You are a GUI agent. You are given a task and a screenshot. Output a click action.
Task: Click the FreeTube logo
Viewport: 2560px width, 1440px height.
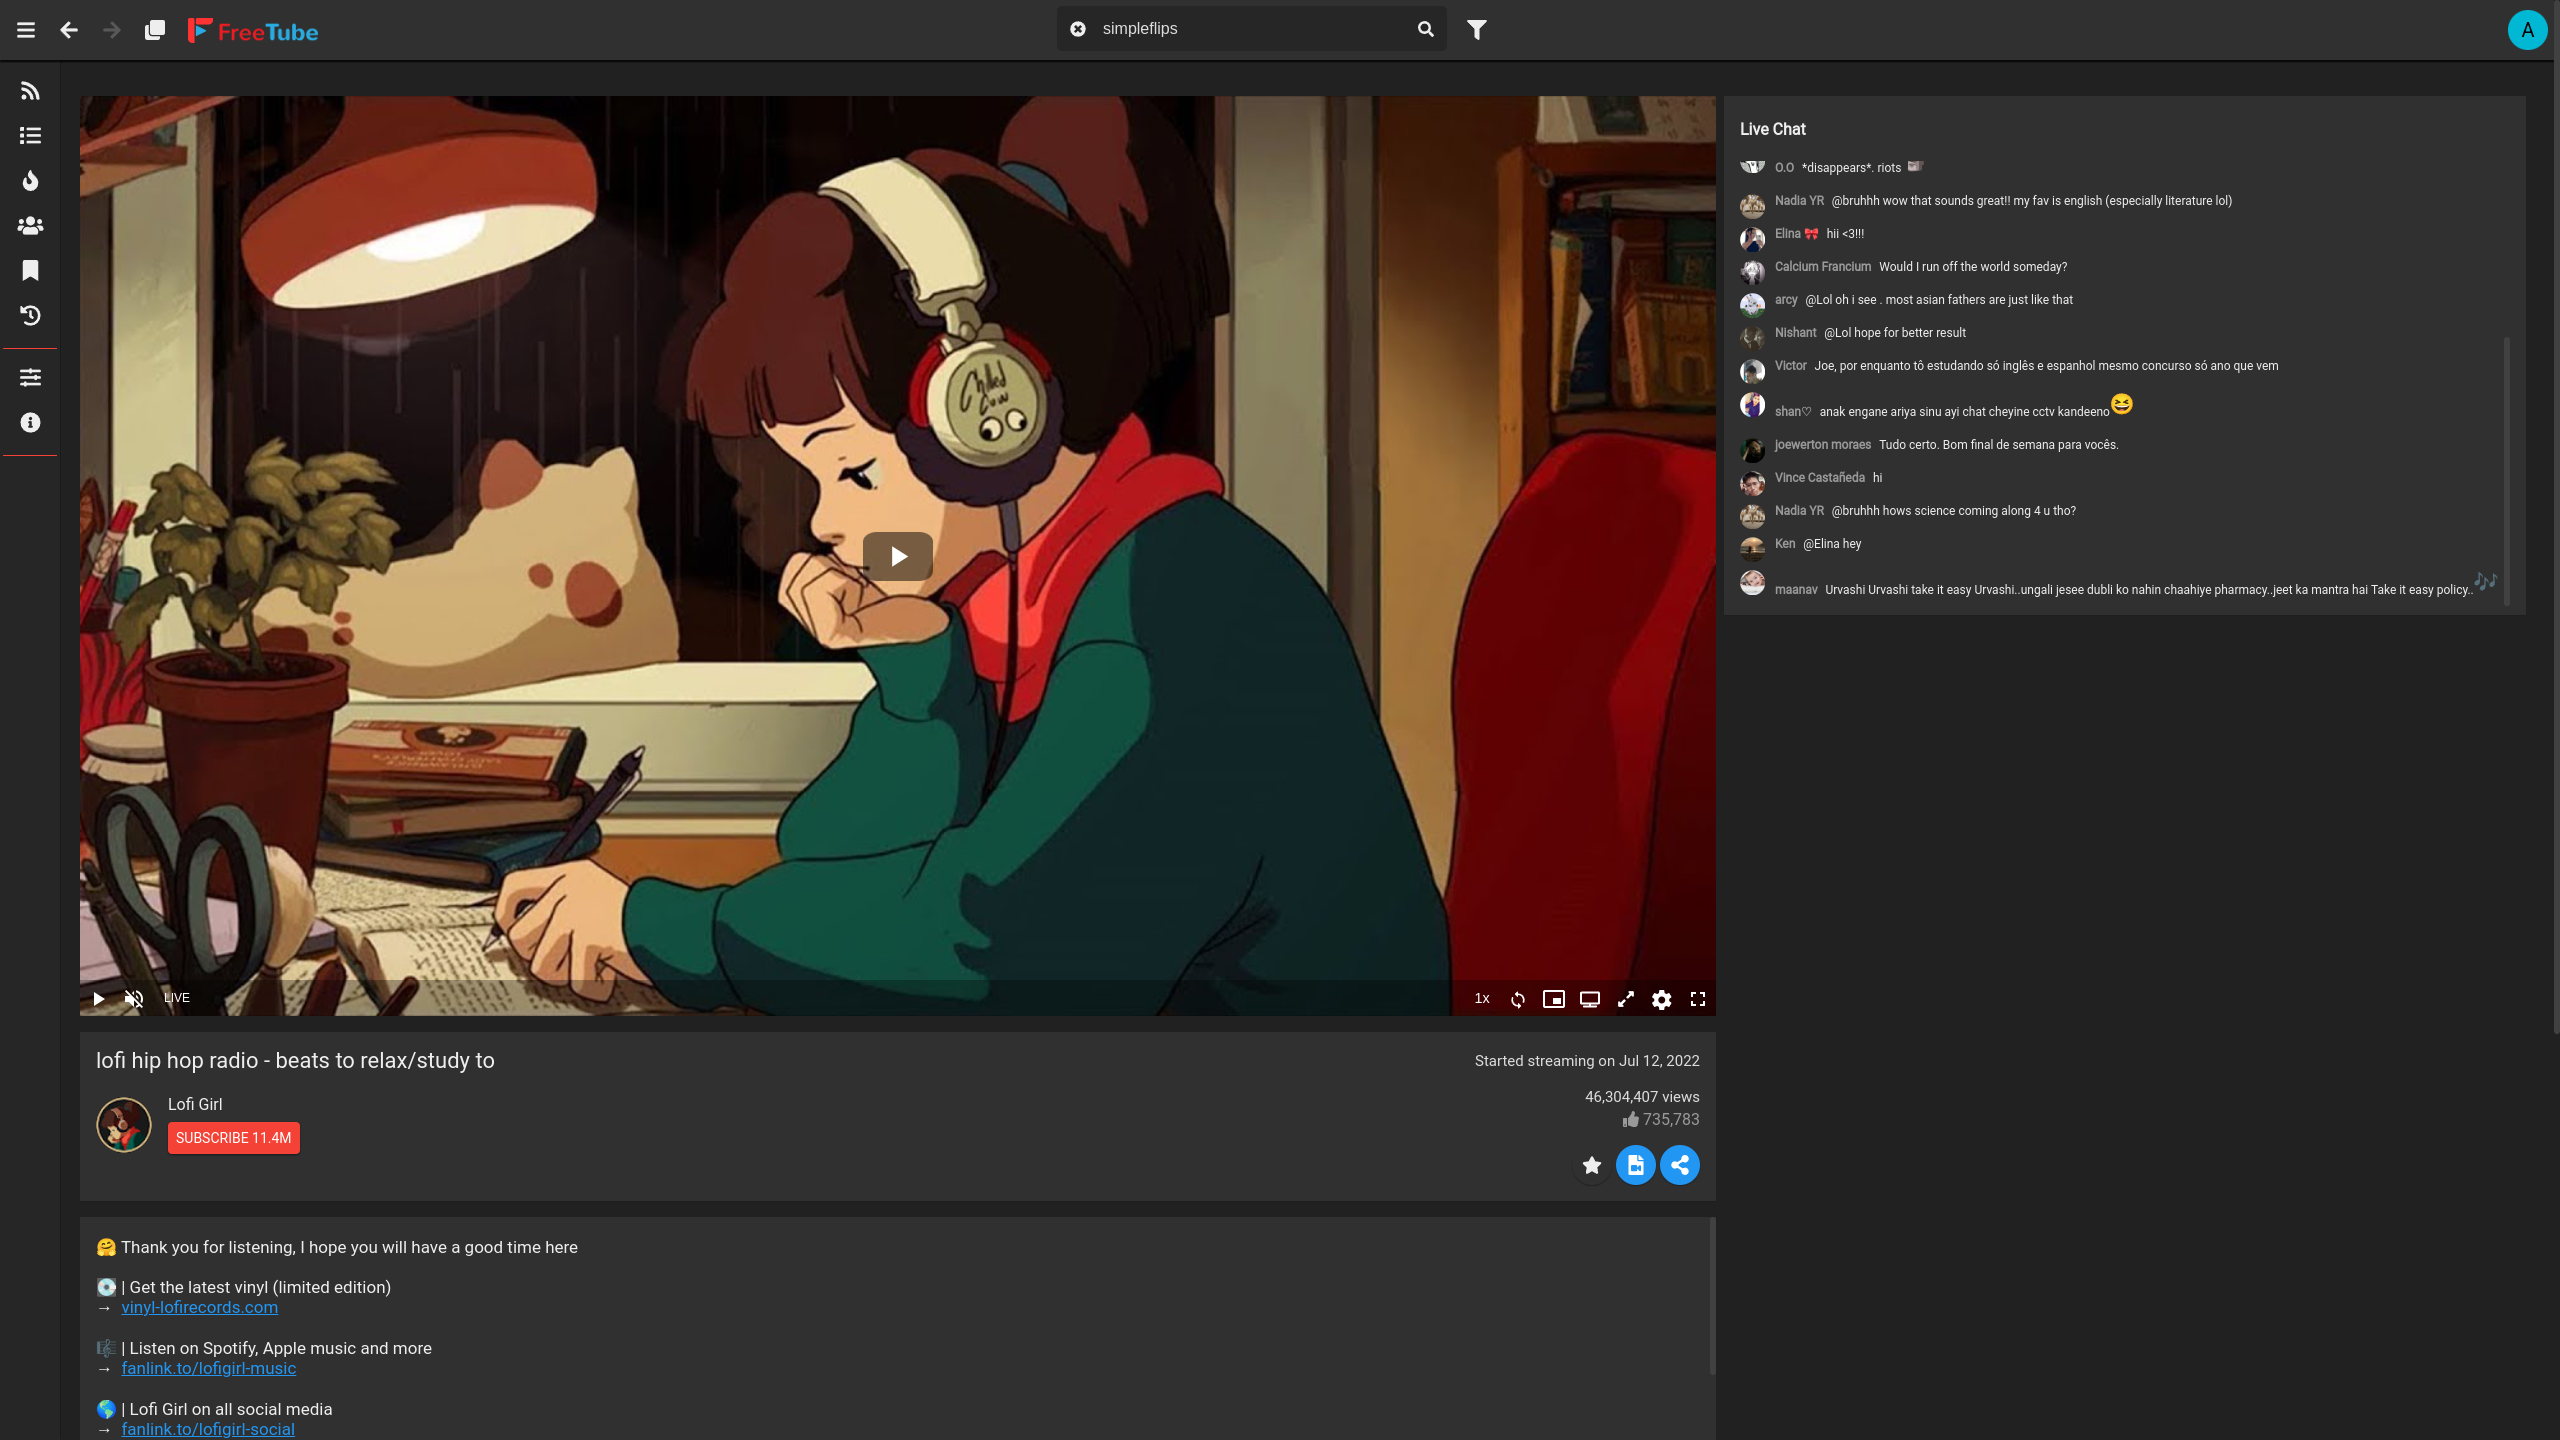(x=253, y=31)
